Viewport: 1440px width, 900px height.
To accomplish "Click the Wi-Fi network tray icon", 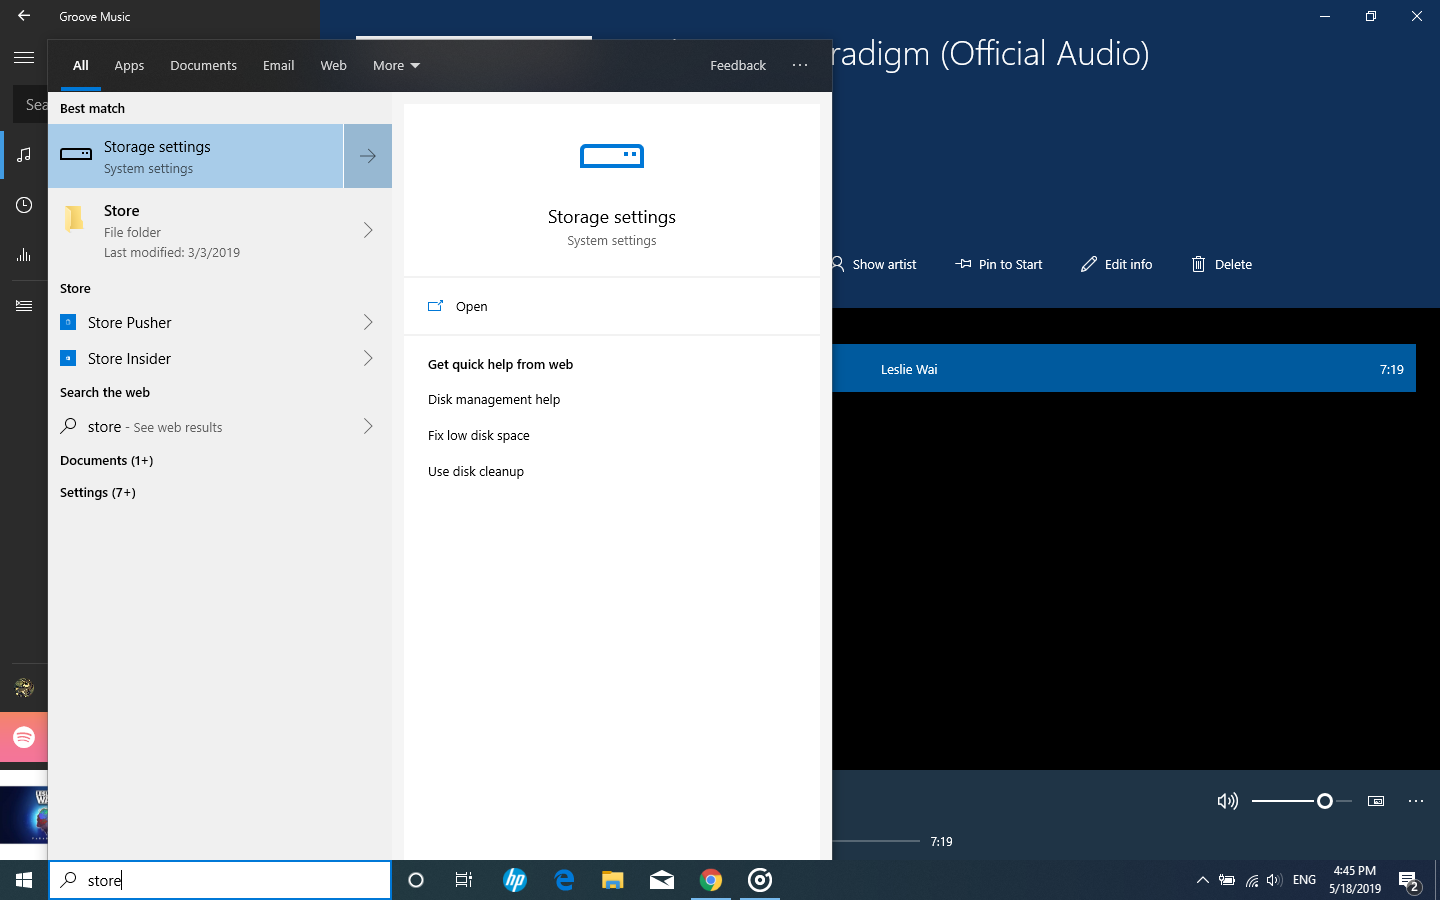I will click(x=1251, y=881).
